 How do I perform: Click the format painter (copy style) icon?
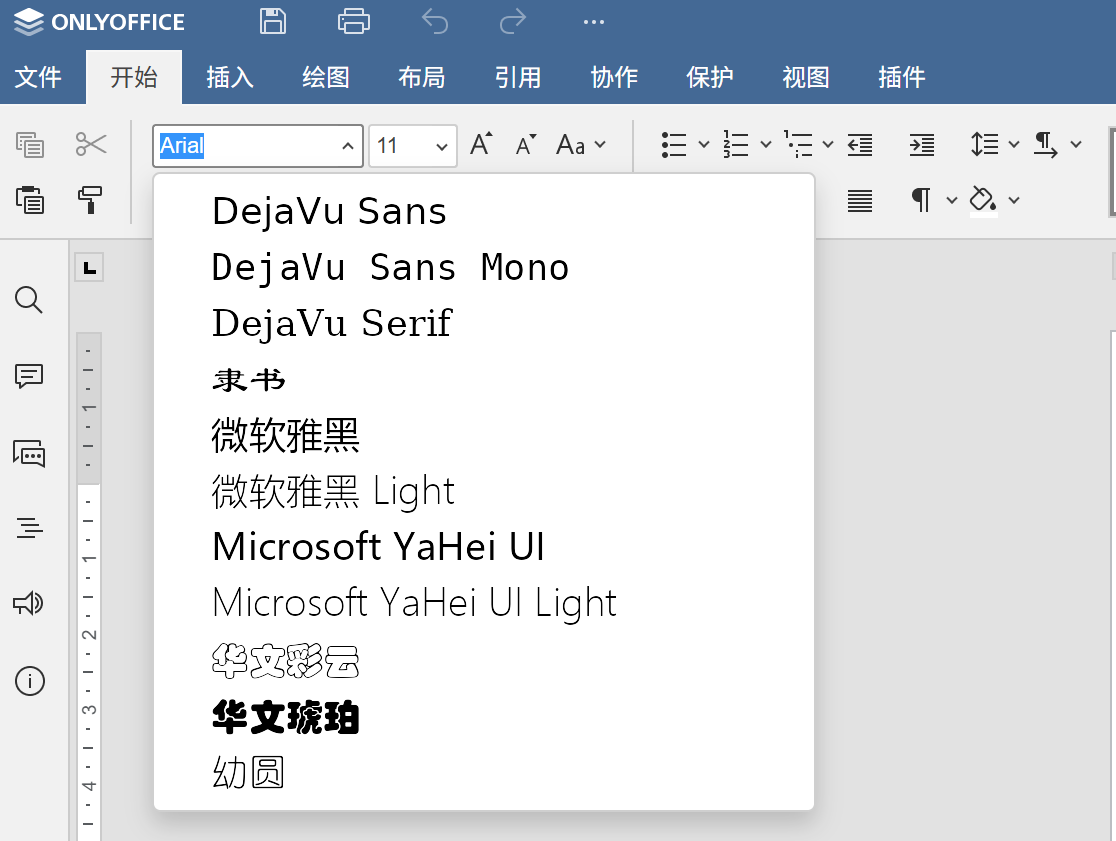click(91, 200)
